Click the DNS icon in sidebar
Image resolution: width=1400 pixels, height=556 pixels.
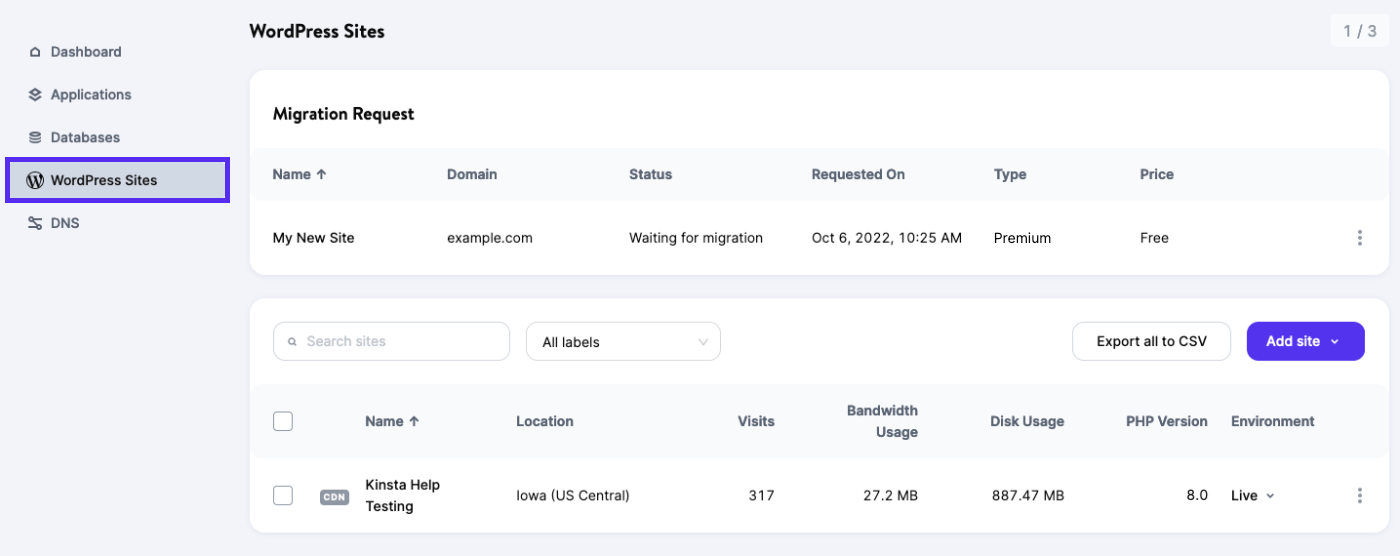coord(35,224)
